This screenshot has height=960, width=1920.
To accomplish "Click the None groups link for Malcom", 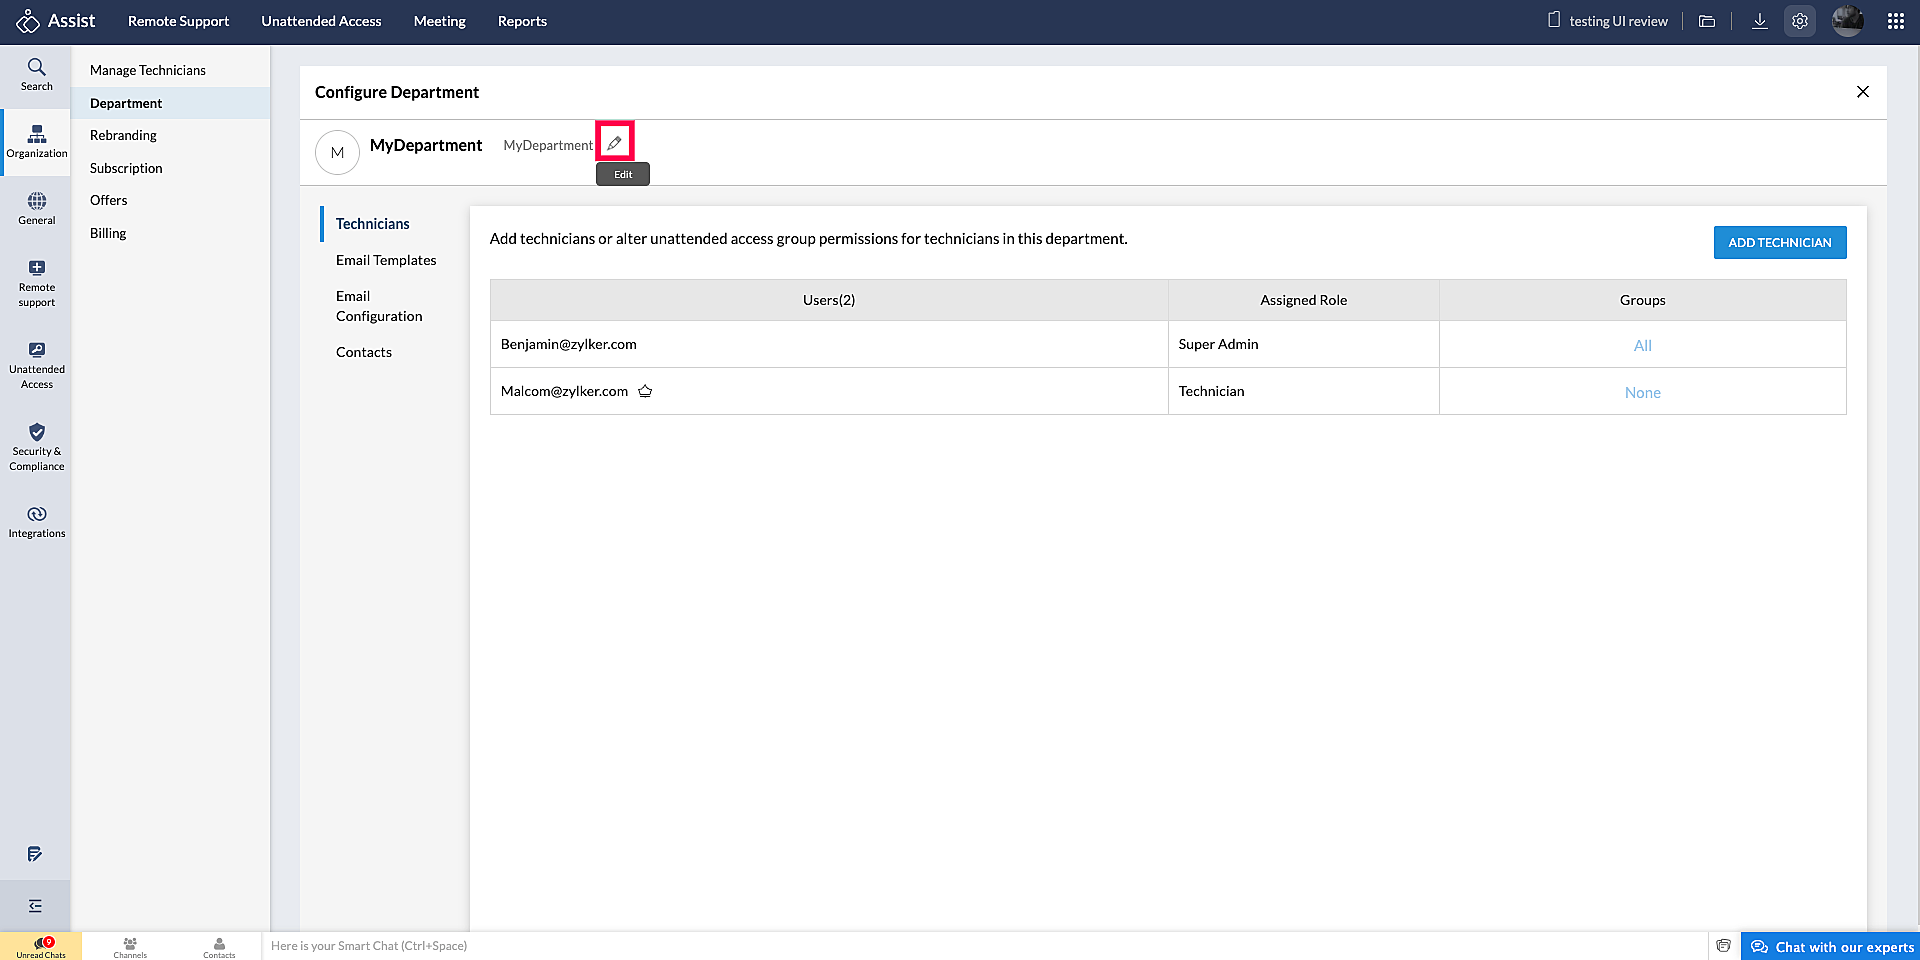I will pos(1643,393).
